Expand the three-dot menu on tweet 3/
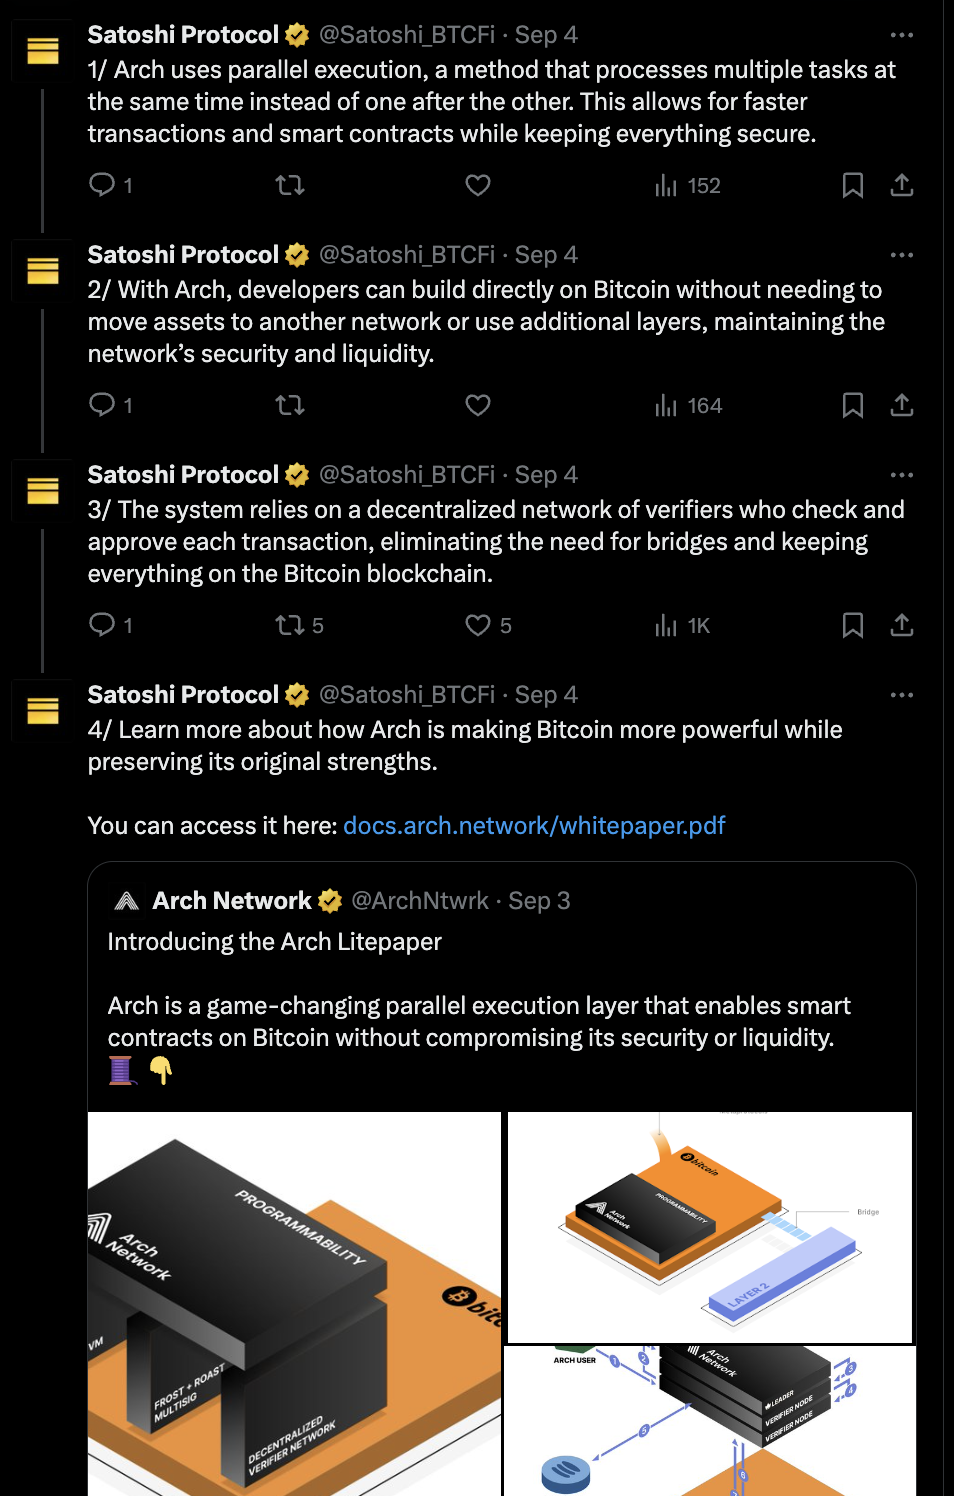 click(902, 475)
